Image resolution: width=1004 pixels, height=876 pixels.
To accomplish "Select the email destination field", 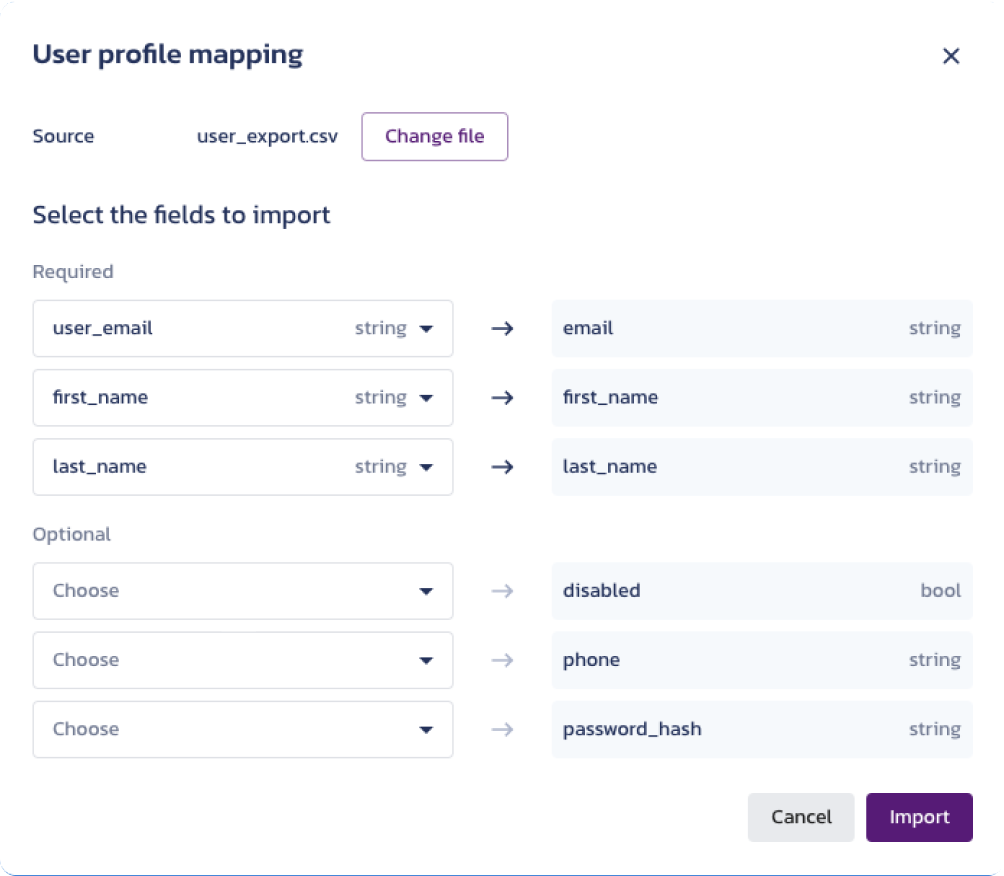I will click(761, 328).
